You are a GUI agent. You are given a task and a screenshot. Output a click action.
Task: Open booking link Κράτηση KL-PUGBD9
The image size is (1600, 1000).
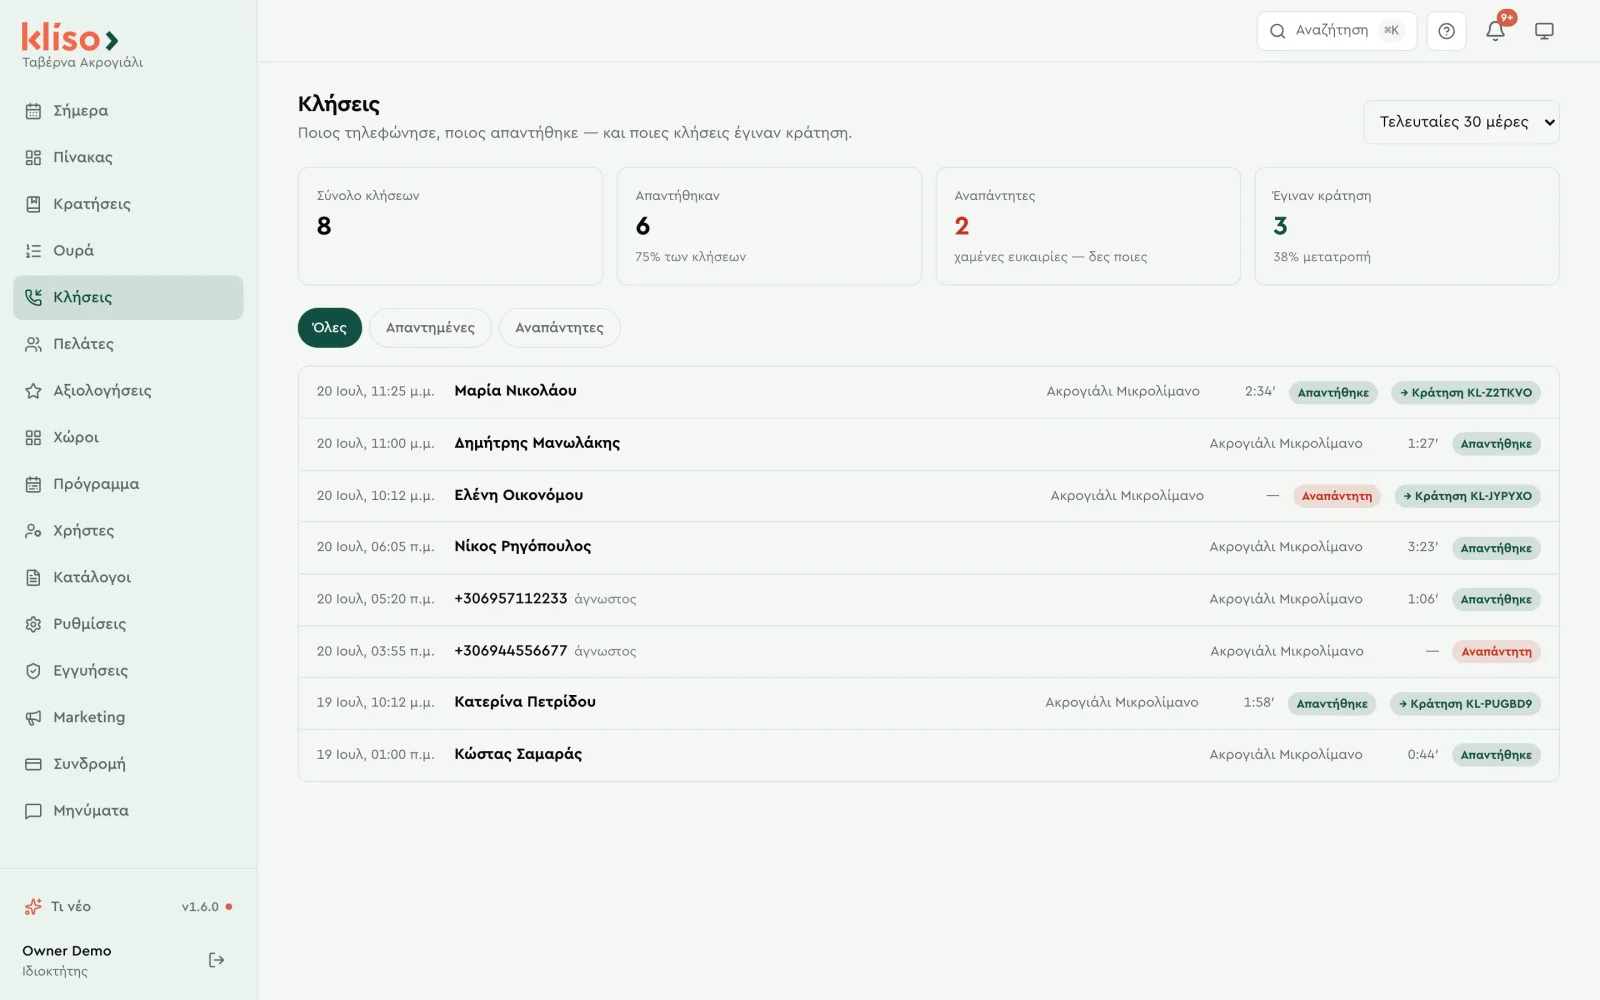pyautogui.click(x=1465, y=704)
